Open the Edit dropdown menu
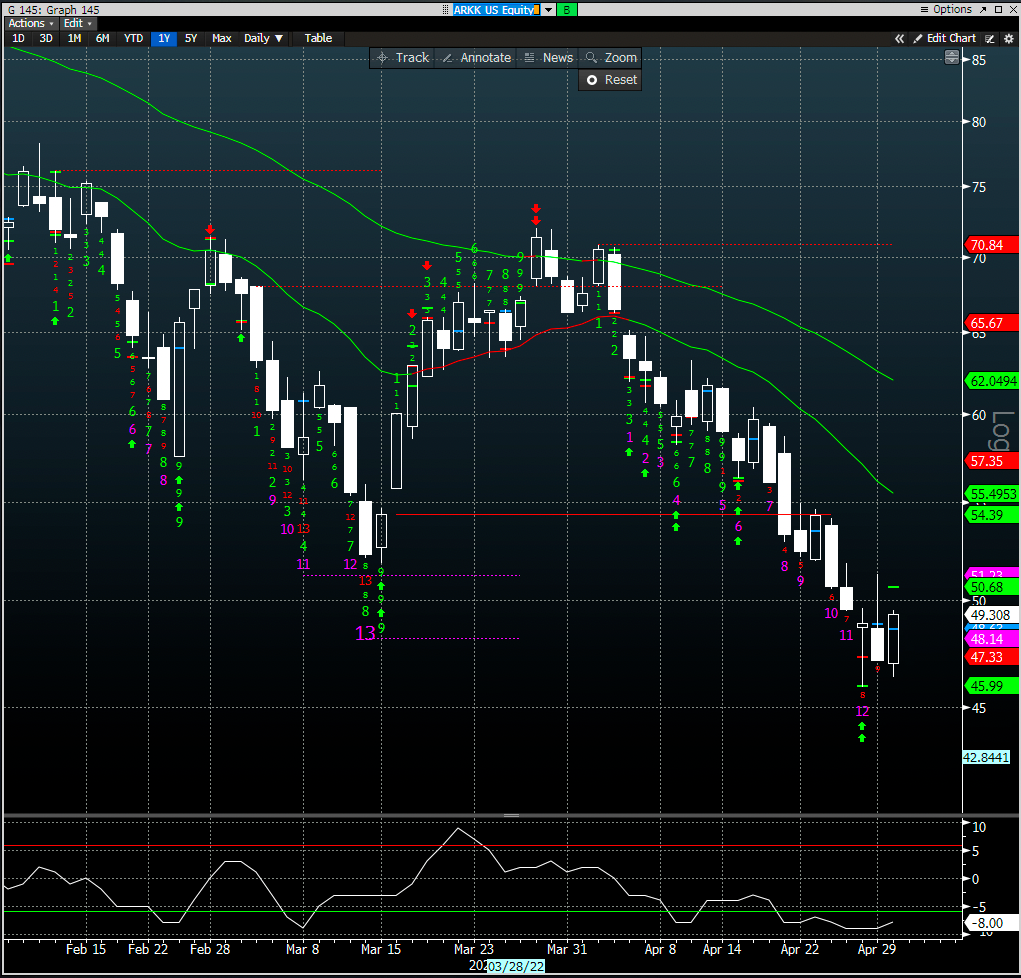 (x=77, y=23)
